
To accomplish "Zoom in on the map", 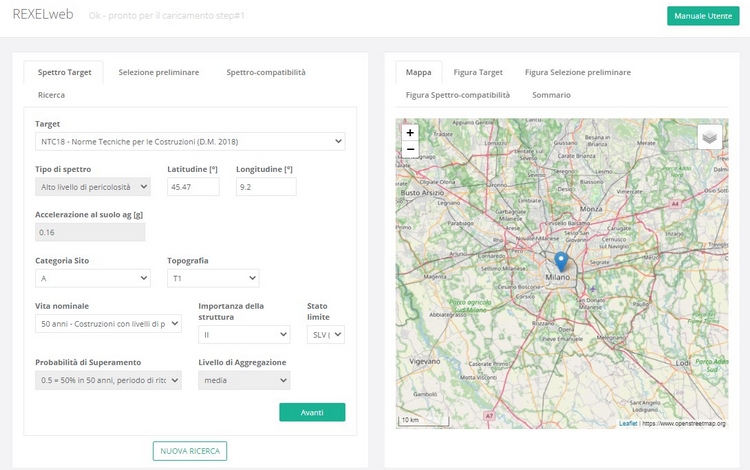I will (x=410, y=133).
